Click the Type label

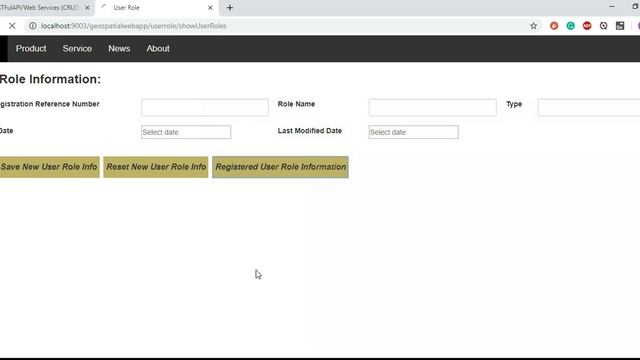tap(514, 104)
